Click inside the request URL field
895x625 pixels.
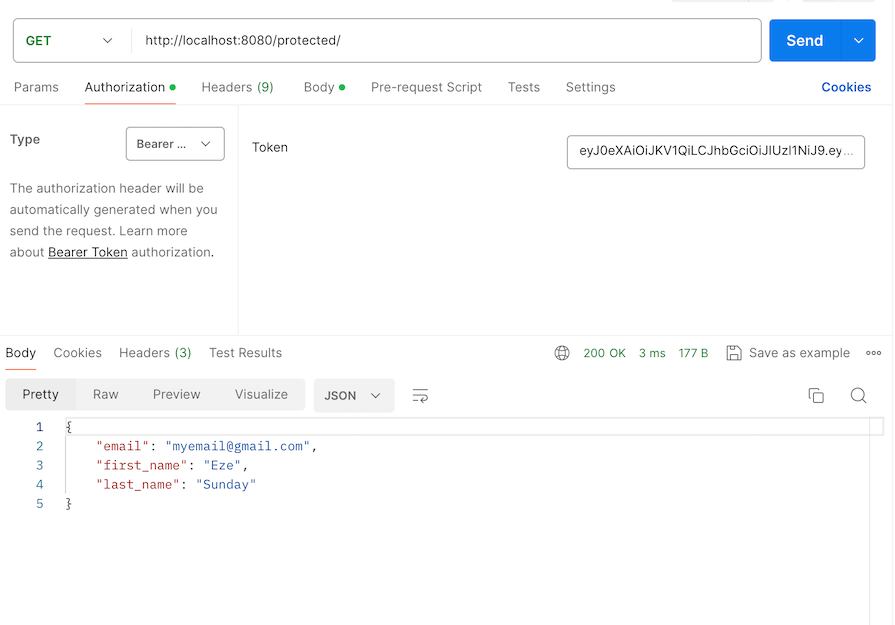click(400, 40)
